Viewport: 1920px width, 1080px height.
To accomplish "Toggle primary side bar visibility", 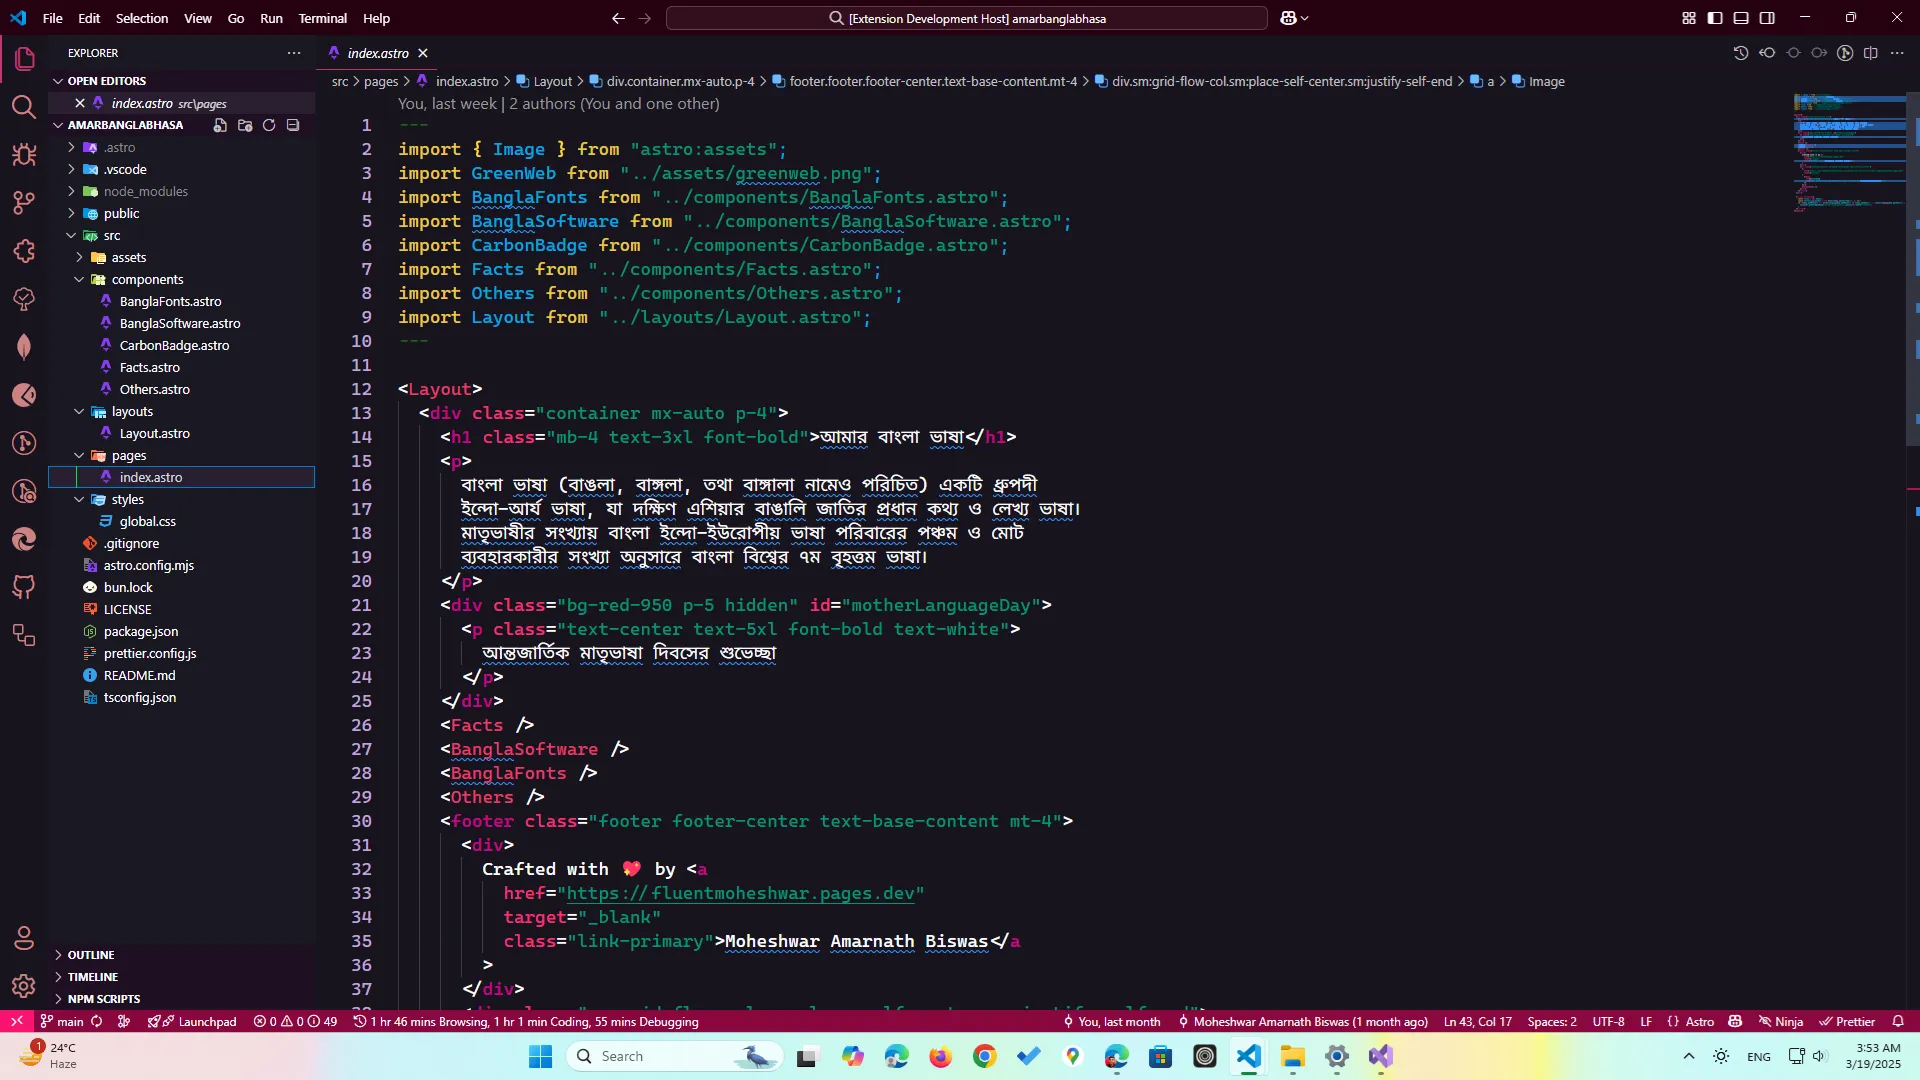I will click(x=1715, y=18).
